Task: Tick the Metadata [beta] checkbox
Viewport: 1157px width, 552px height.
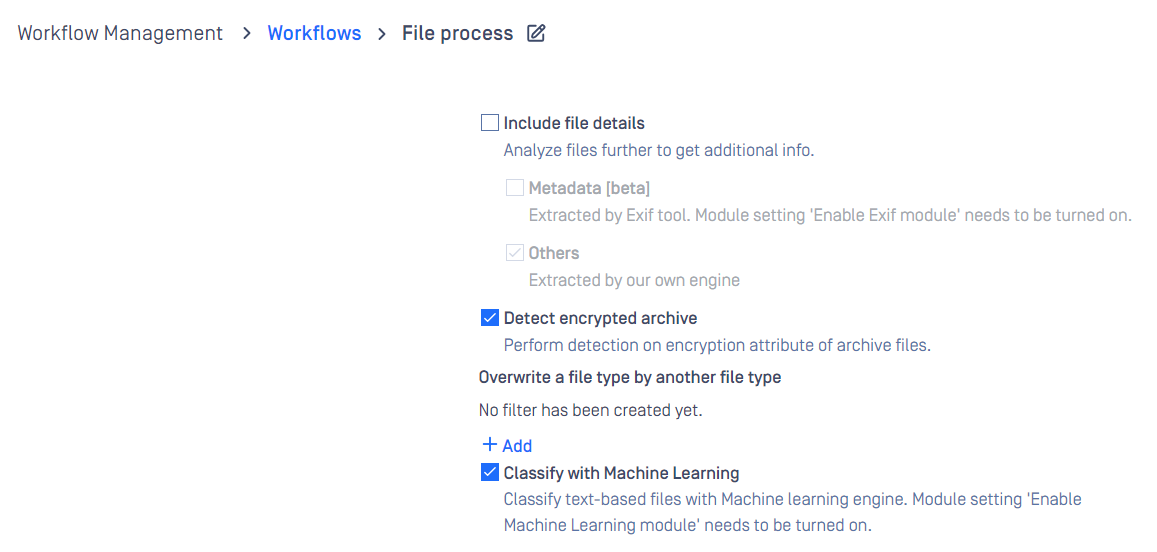Action: click(514, 187)
